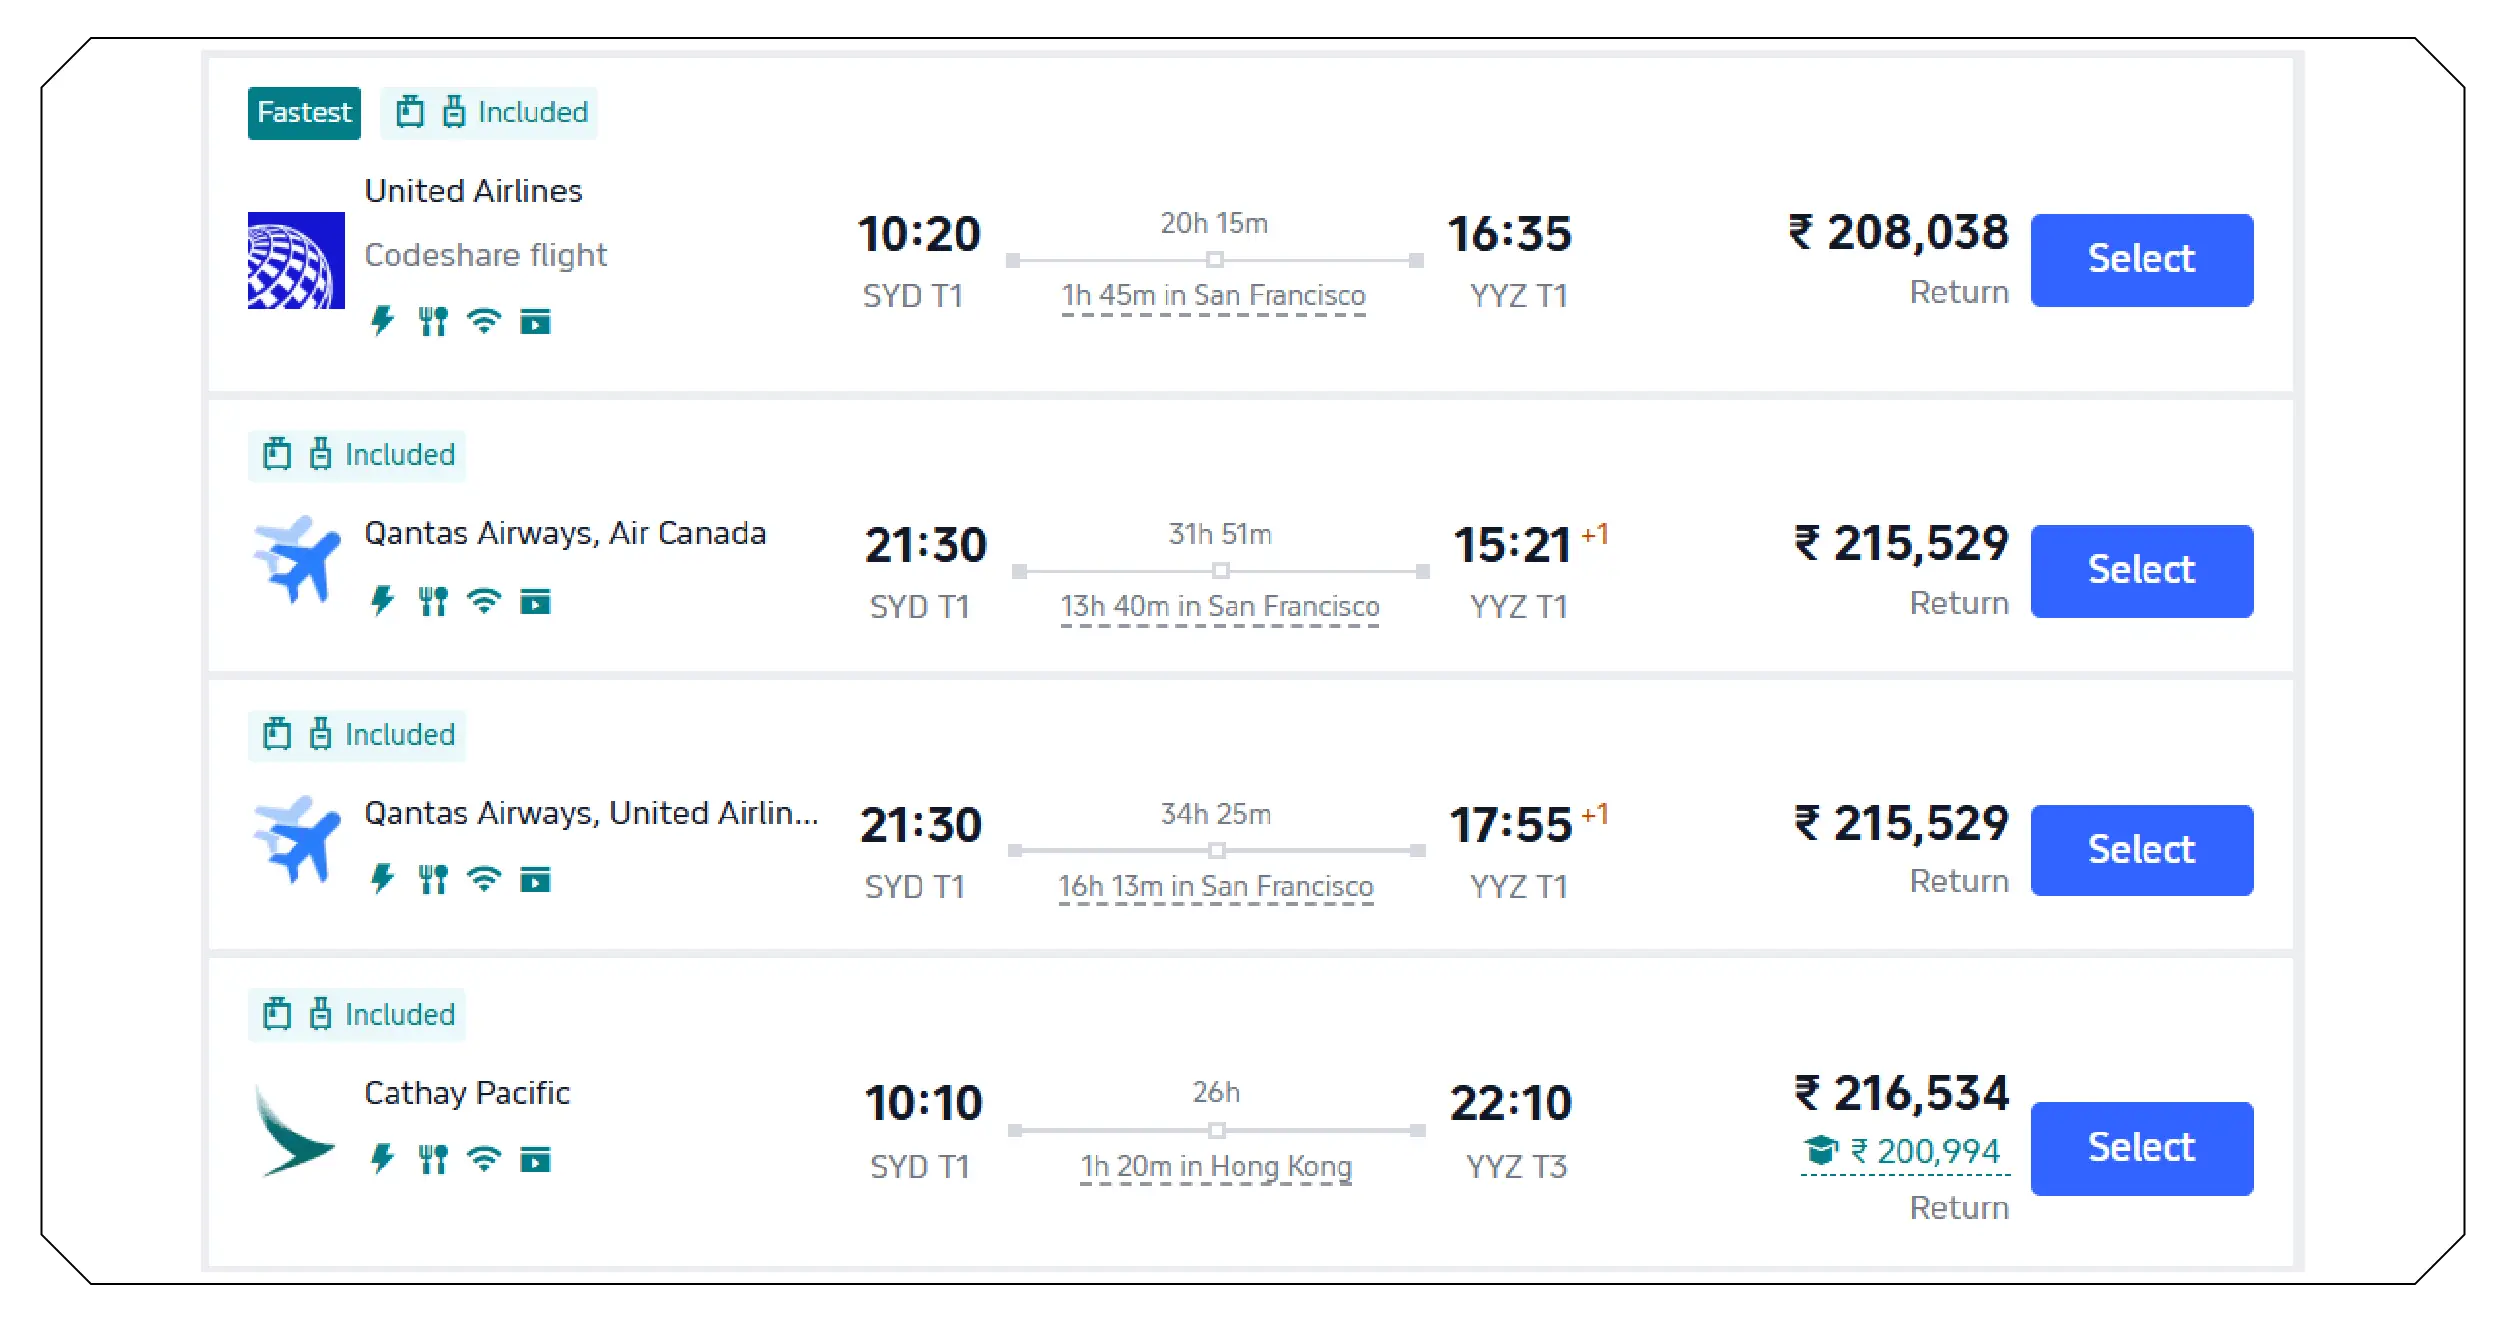Click the meal icon on Cathay Pacific flight

point(434,1160)
